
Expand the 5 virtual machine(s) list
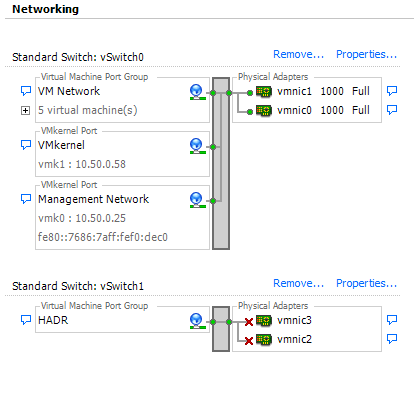tap(25, 110)
